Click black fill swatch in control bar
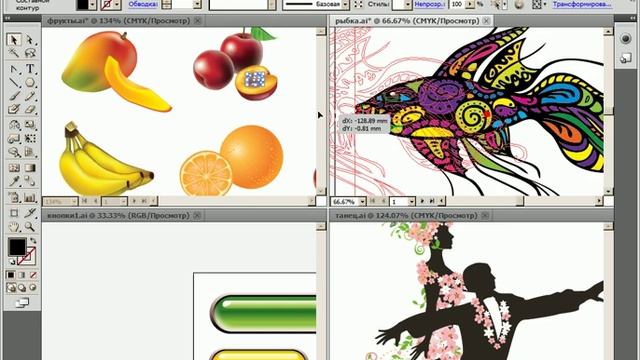This screenshot has width=640, height=360. [82, 4]
